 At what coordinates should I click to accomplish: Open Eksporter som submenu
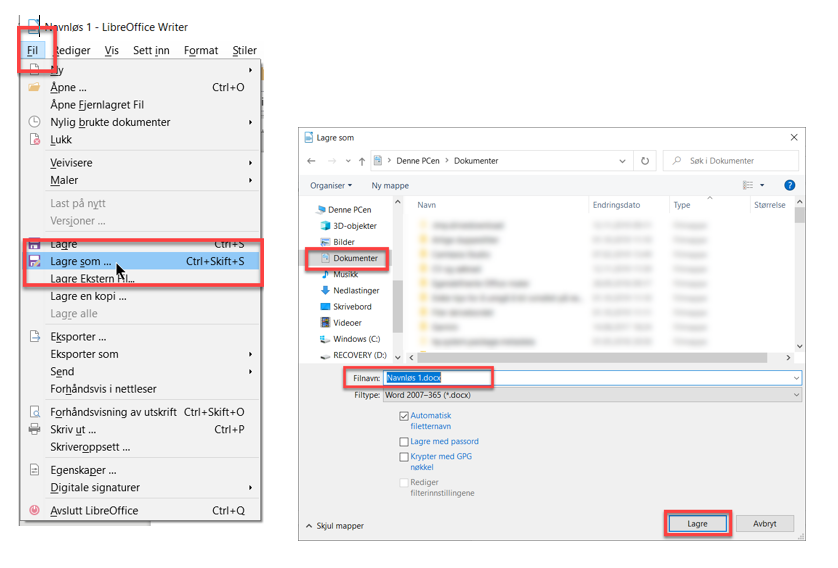(85, 354)
